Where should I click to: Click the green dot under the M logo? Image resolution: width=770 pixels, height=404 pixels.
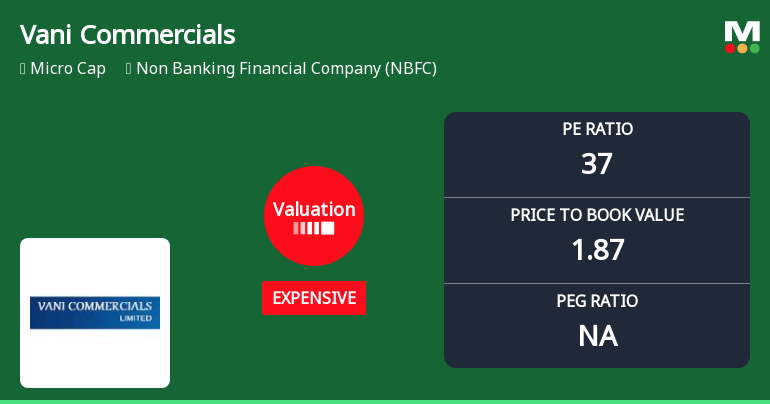(755, 48)
